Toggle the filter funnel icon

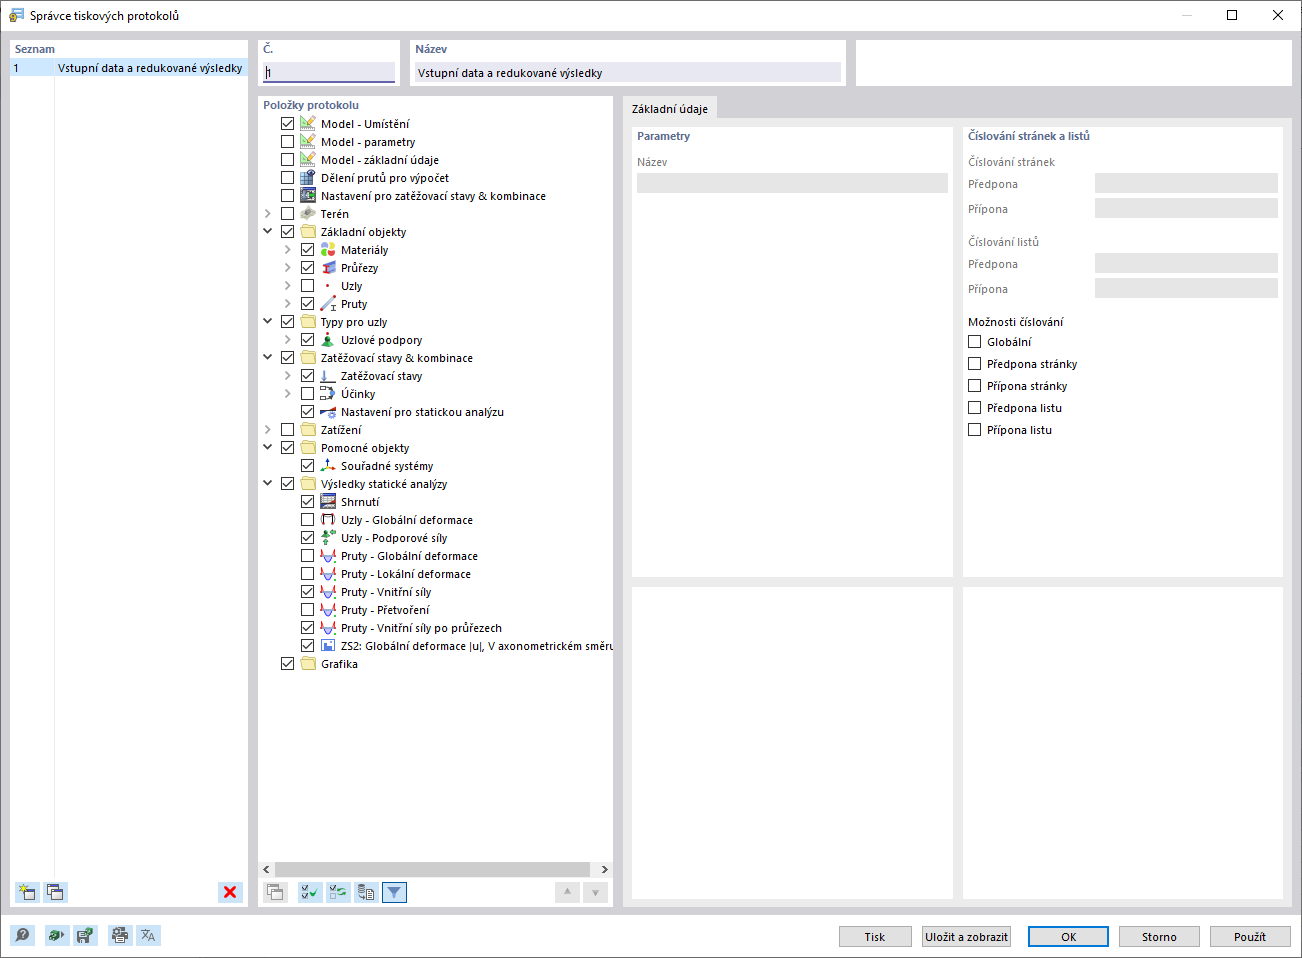point(395,892)
